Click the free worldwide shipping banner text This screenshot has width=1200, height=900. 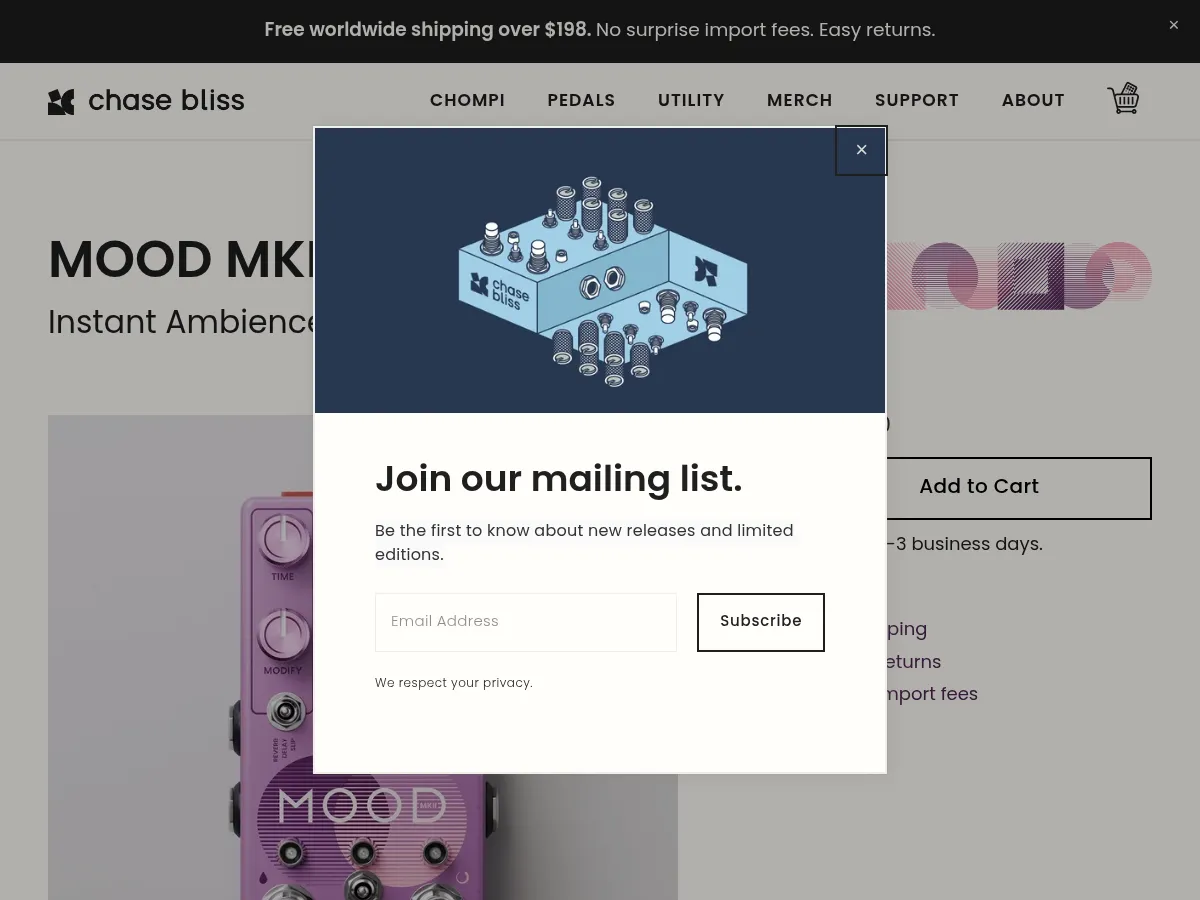(x=599, y=30)
